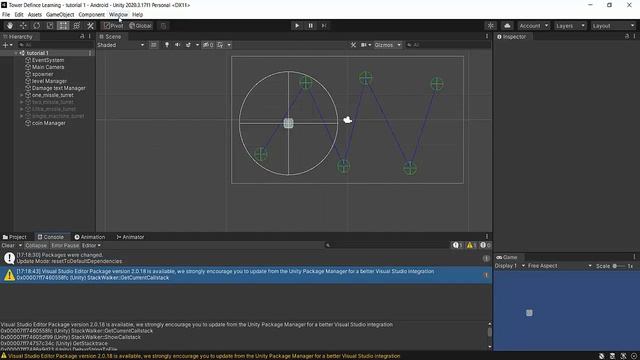Open the Component menu
Viewport: 640px width, 360px height.
click(91, 14)
